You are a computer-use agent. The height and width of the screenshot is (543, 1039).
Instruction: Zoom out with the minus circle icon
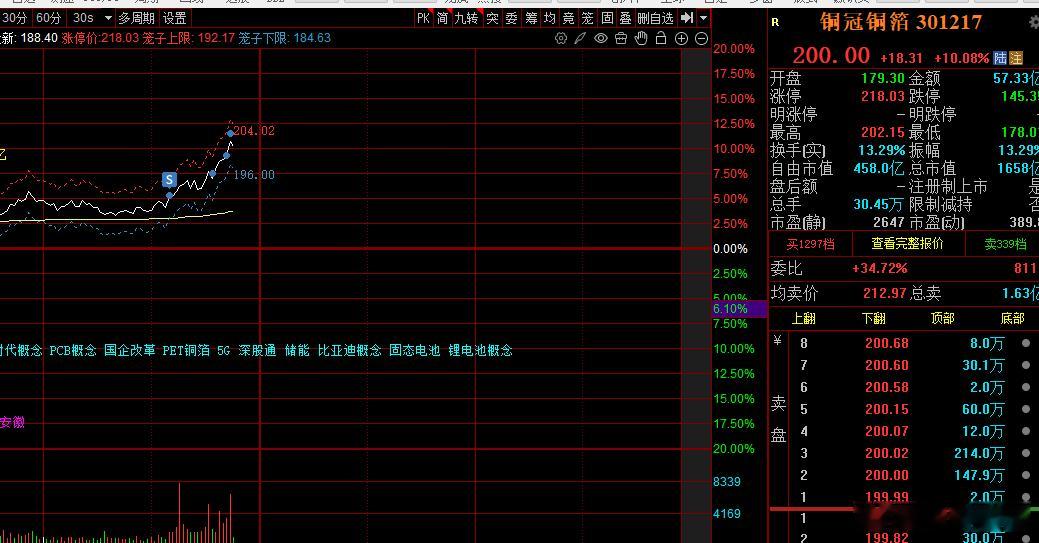[x=701, y=38]
